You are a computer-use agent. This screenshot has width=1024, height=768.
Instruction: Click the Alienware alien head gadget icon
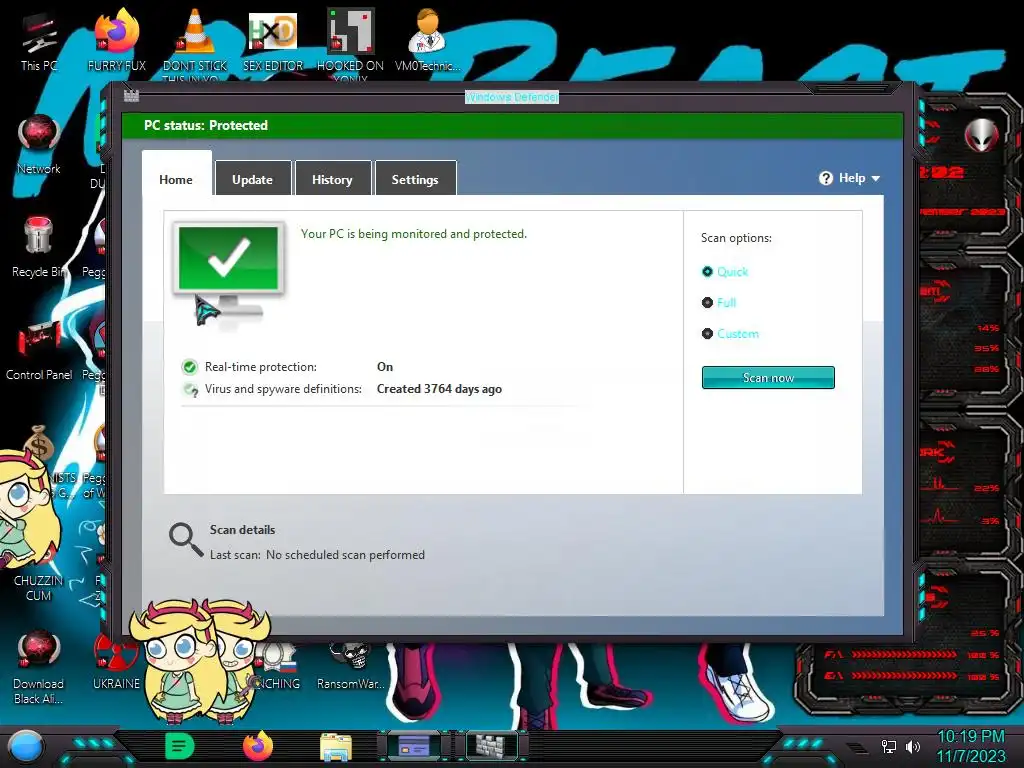[x=982, y=135]
